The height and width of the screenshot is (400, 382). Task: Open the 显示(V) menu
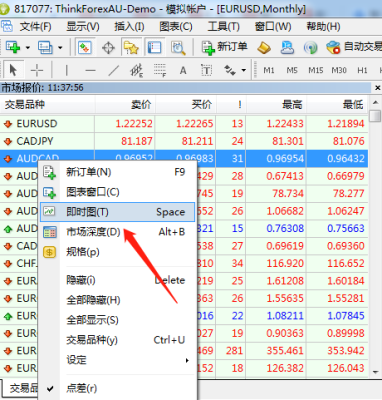(83, 26)
